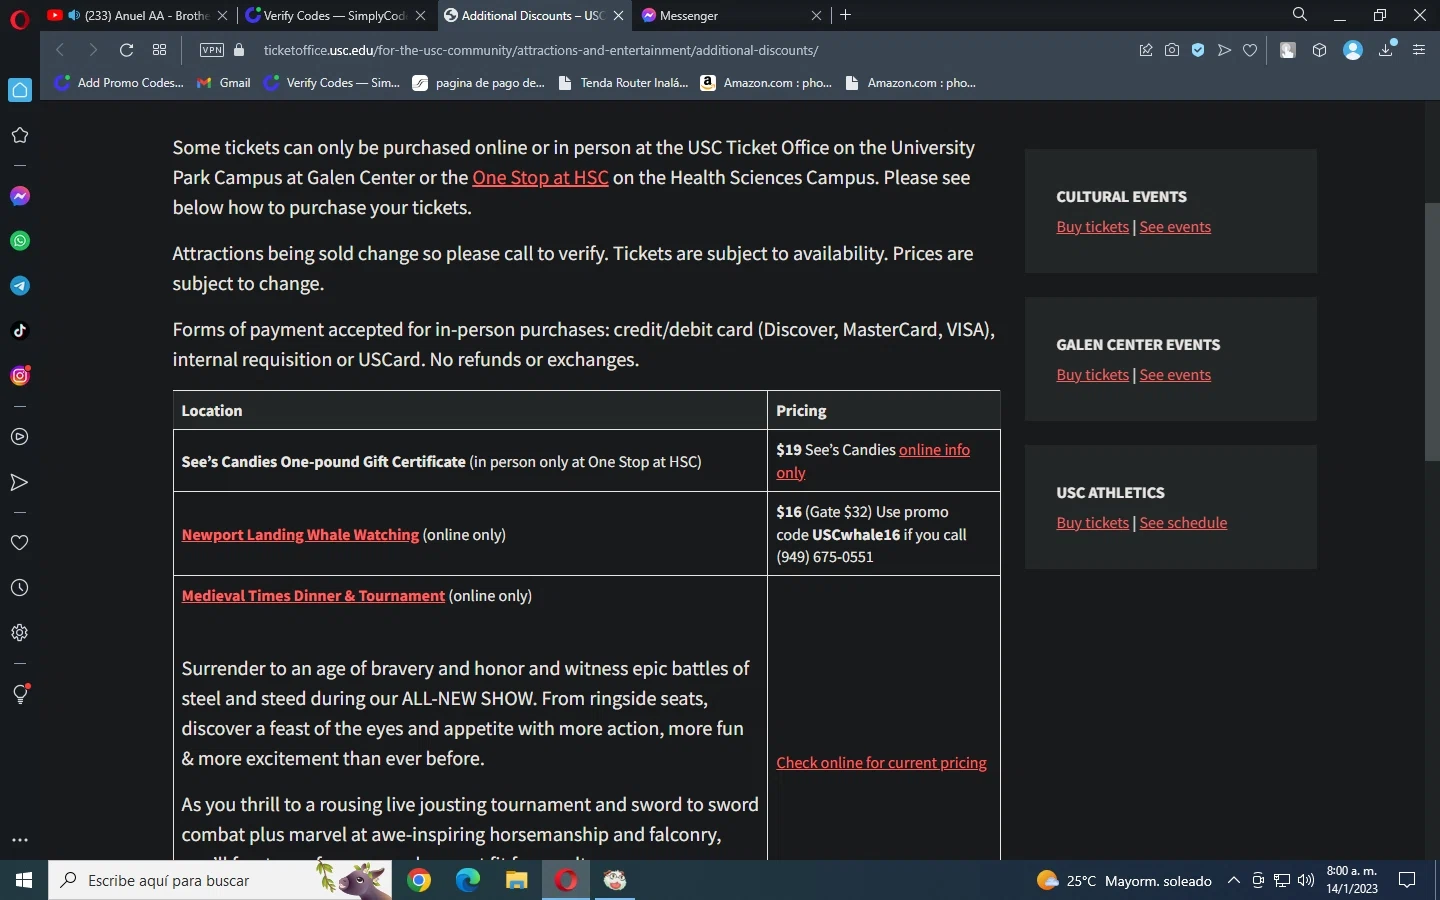Open the sidebar home Speed Dial icon
1440x900 pixels.
(20, 90)
